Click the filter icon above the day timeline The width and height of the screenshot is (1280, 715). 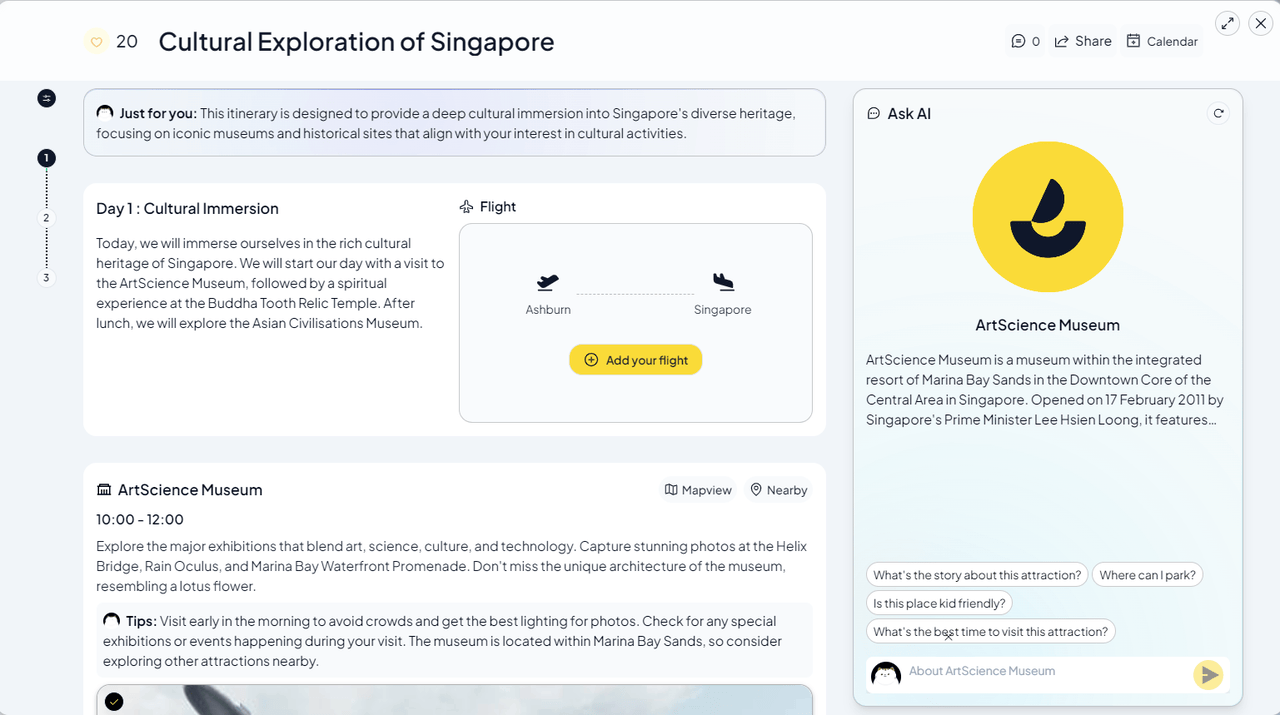tap(46, 98)
